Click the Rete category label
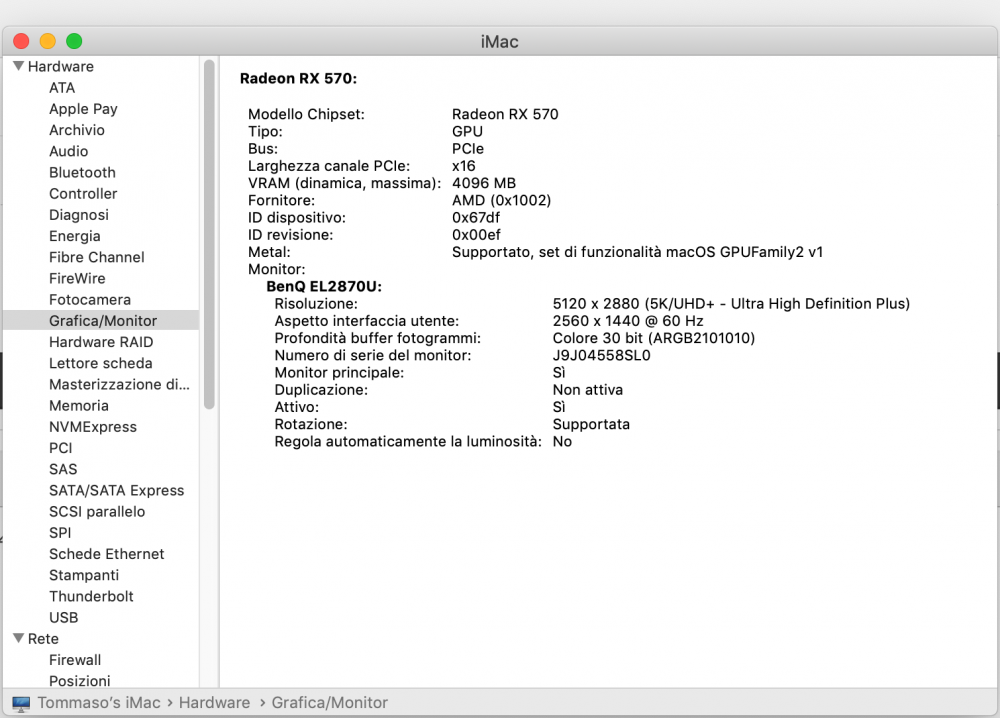This screenshot has height=718, width=1000. 43,639
